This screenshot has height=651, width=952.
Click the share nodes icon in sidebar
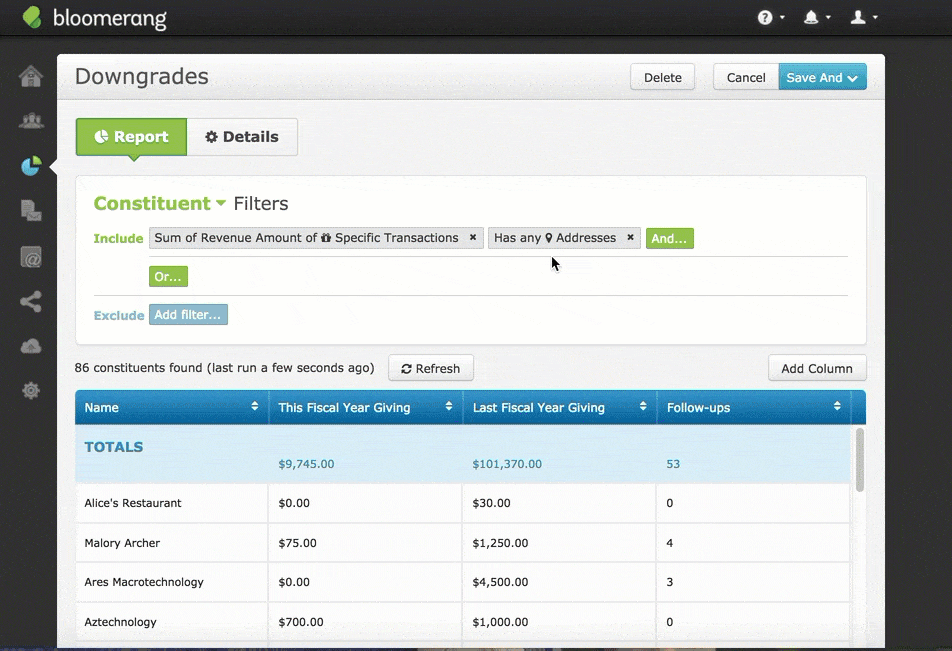(x=31, y=301)
